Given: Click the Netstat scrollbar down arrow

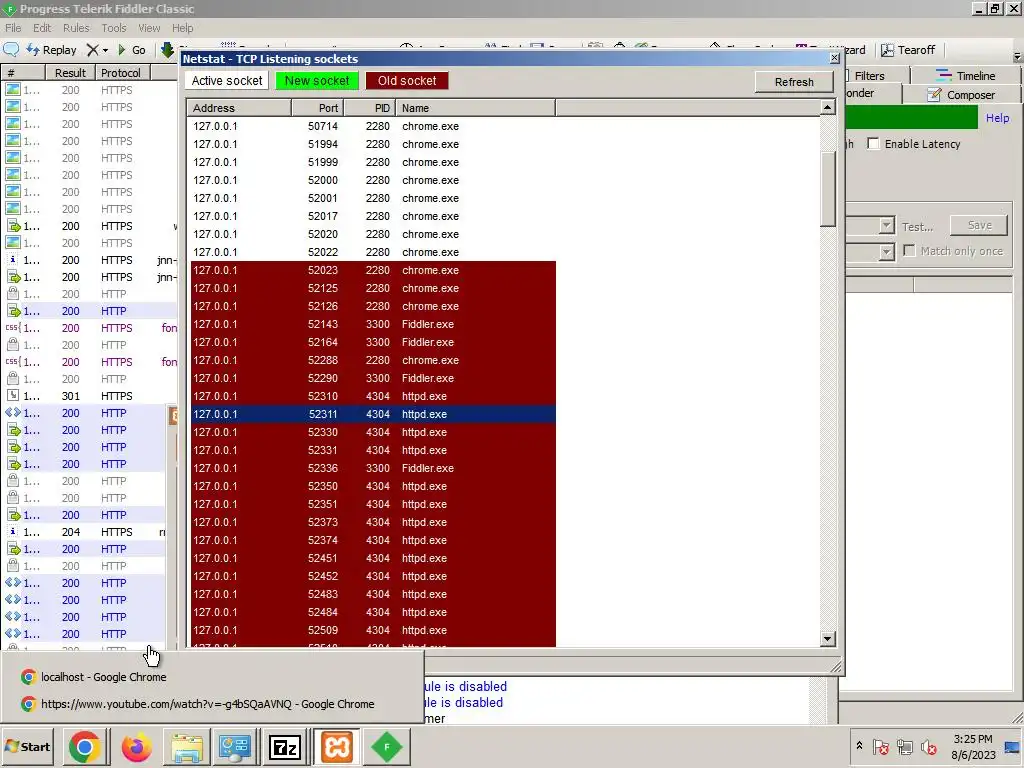Looking at the screenshot, I should [827, 639].
